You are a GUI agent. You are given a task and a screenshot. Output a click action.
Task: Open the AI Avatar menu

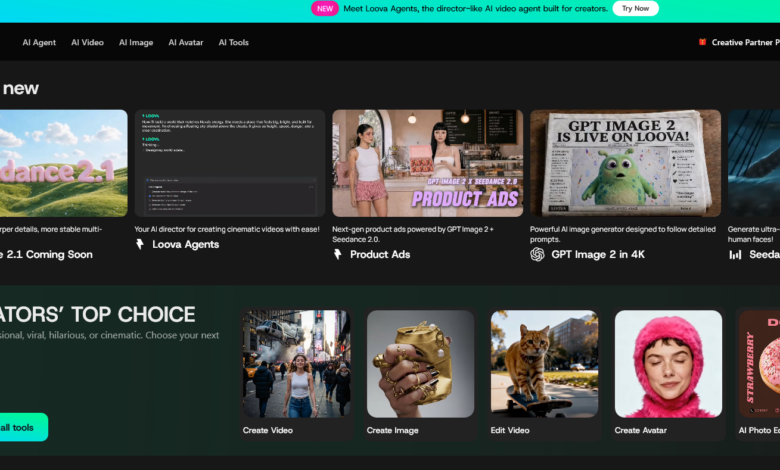186,43
